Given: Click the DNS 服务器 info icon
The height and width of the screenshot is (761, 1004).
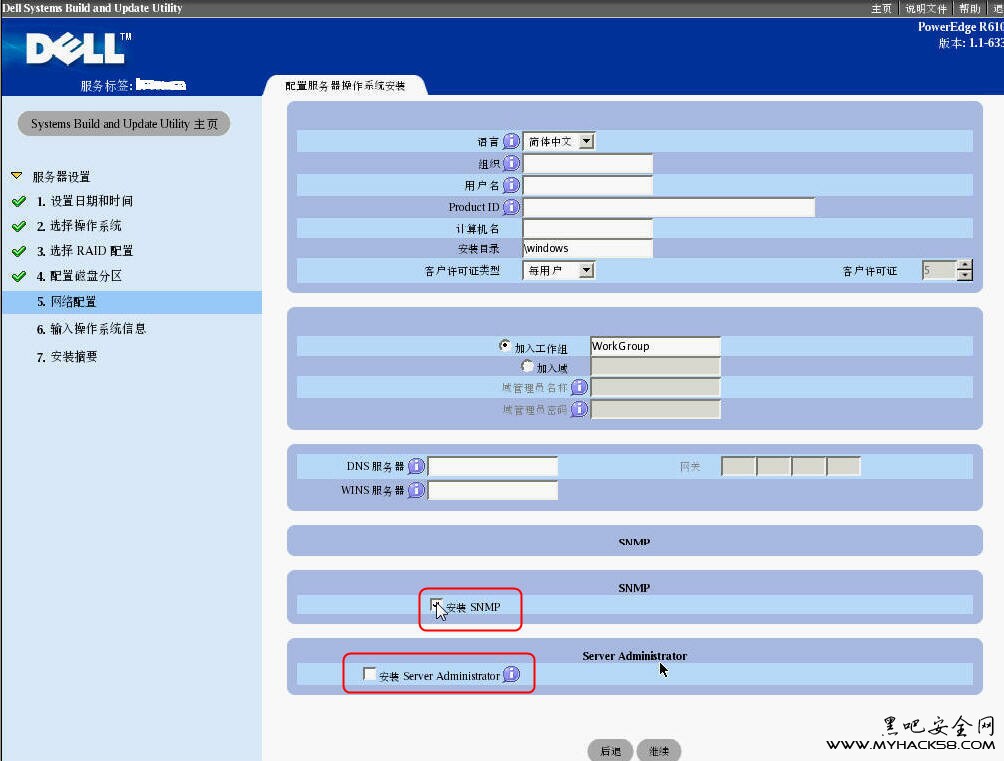Looking at the screenshot, I should [x=417, y=466].
